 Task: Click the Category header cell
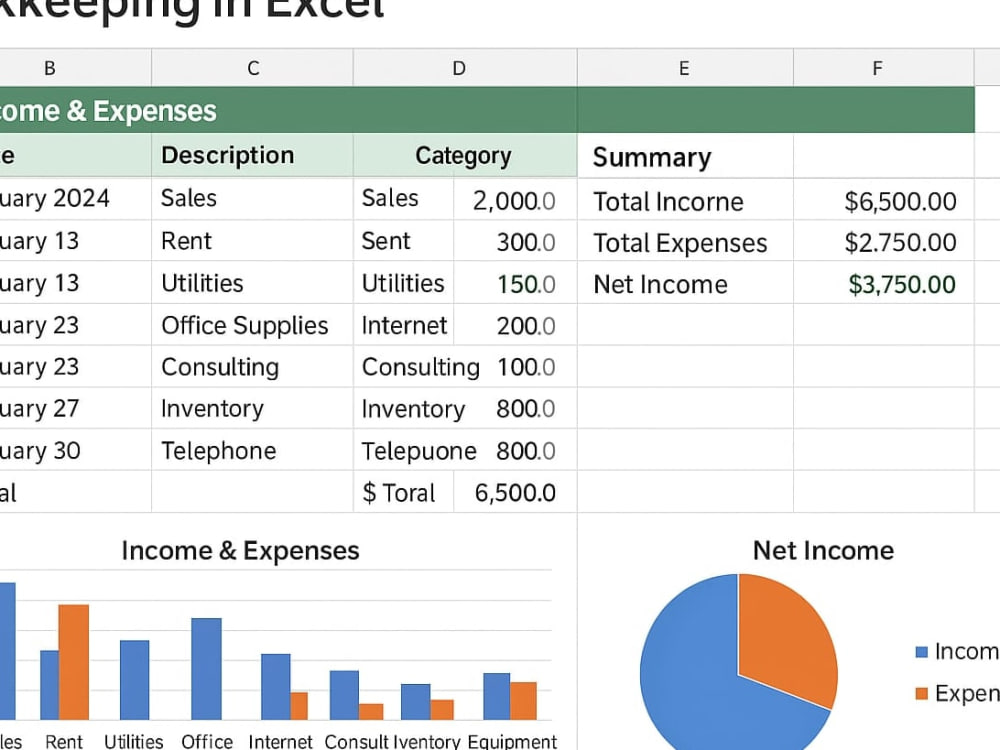coord(465,155)
